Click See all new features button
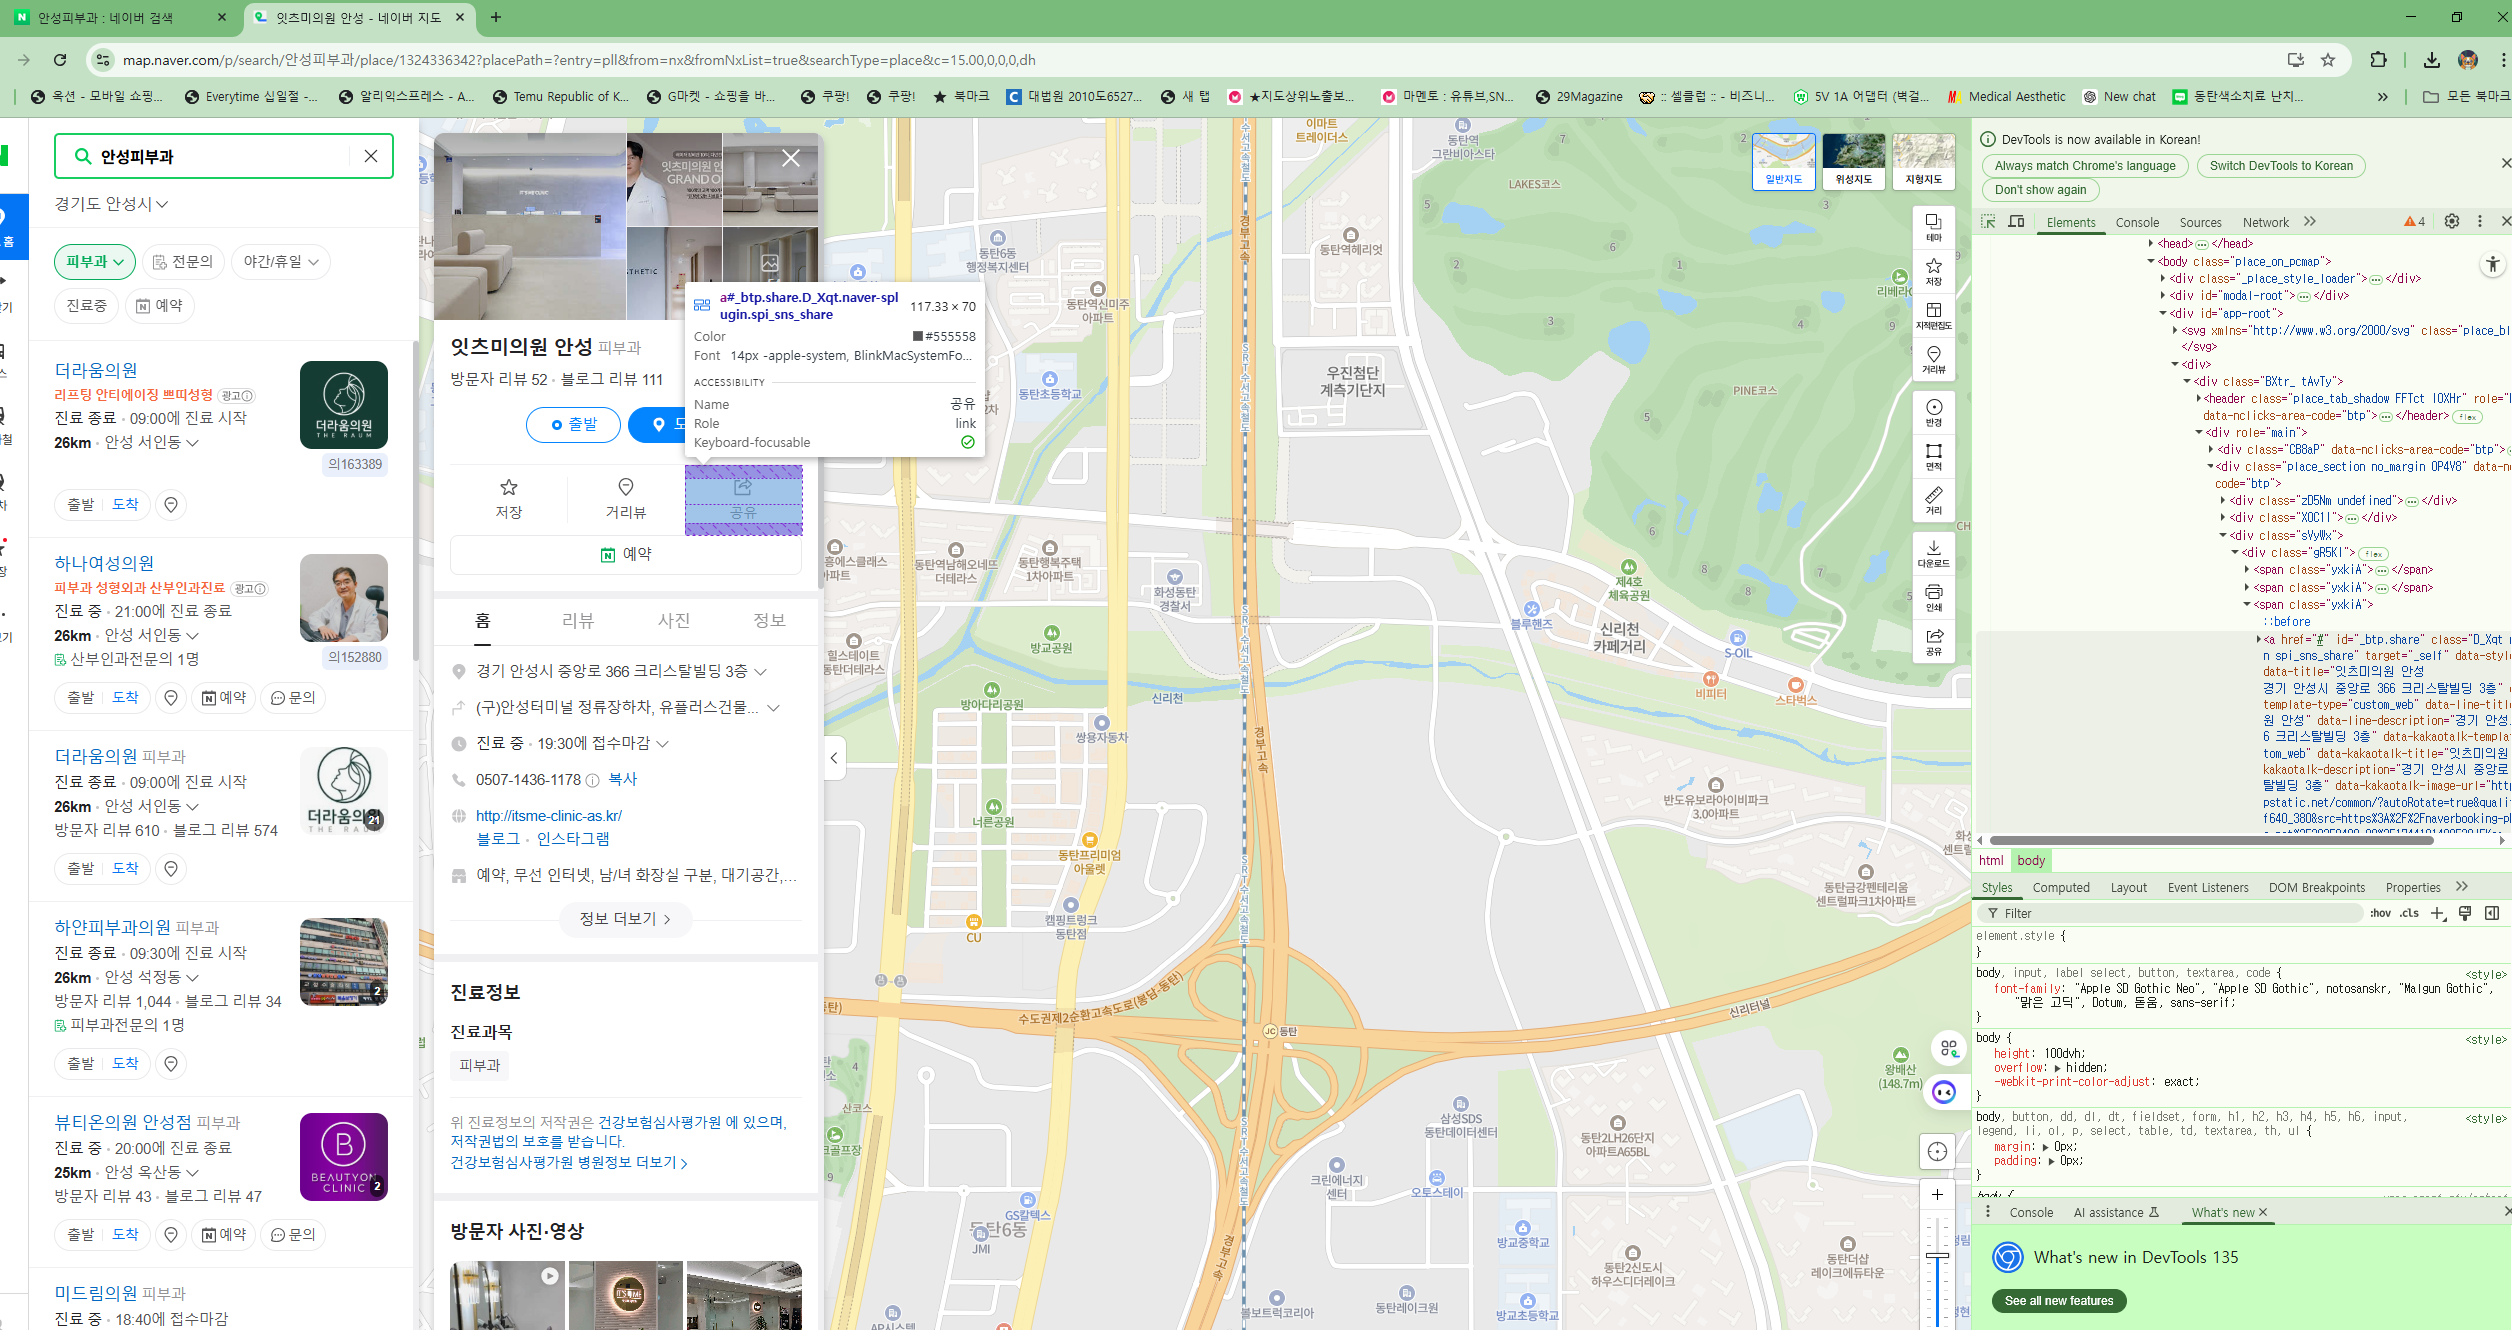Image resolution: width=2512 pixels, height=1330 pixels. click(2059, 1300)
